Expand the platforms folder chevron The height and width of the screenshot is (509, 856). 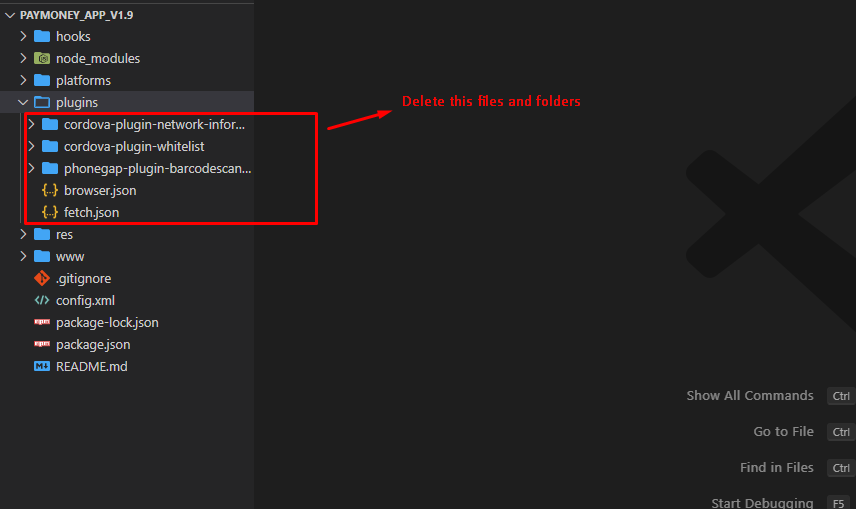pos(23,80)
